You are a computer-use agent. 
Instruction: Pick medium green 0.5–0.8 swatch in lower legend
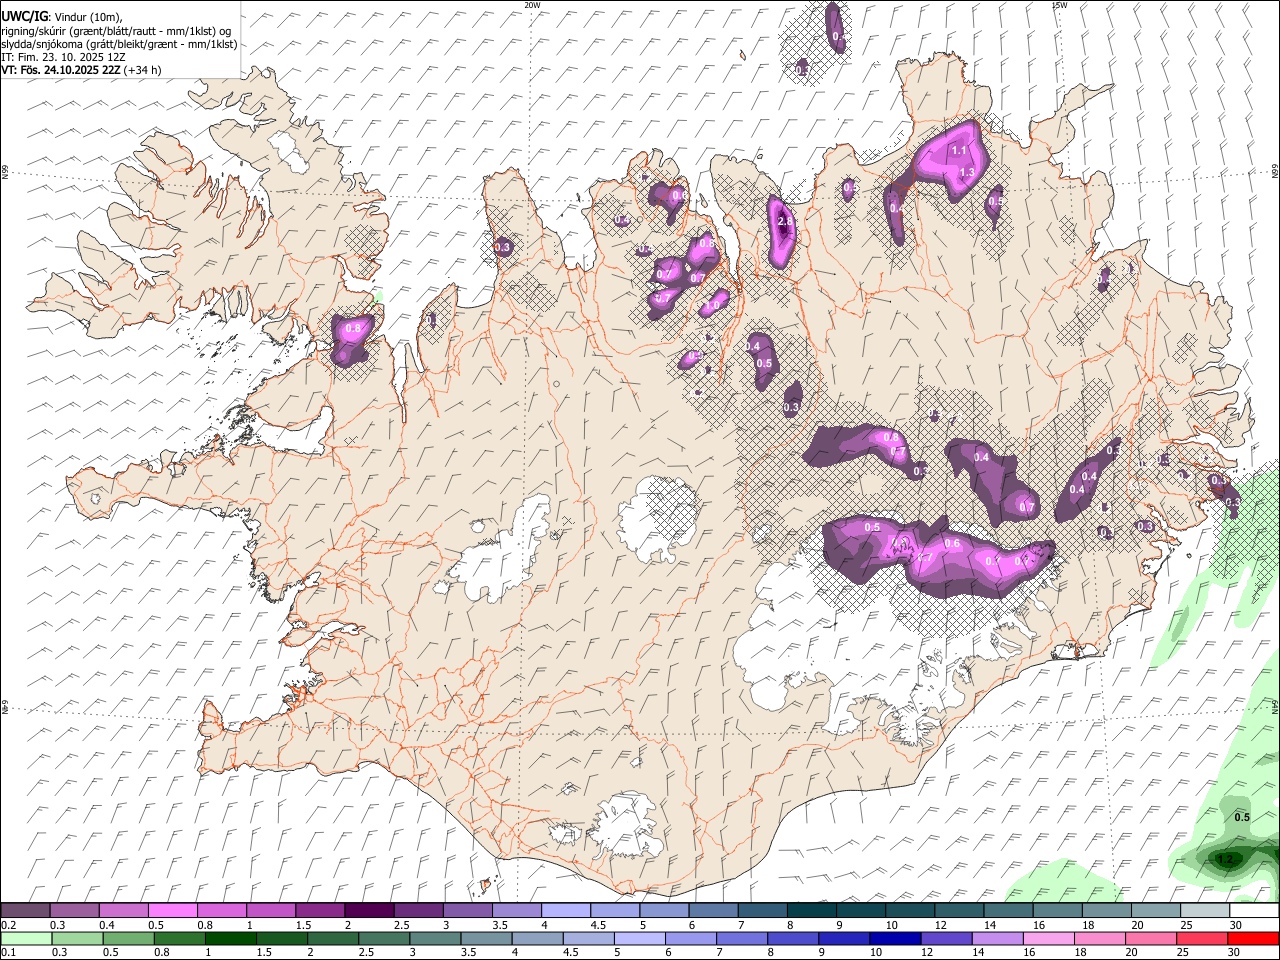[128, 938]
